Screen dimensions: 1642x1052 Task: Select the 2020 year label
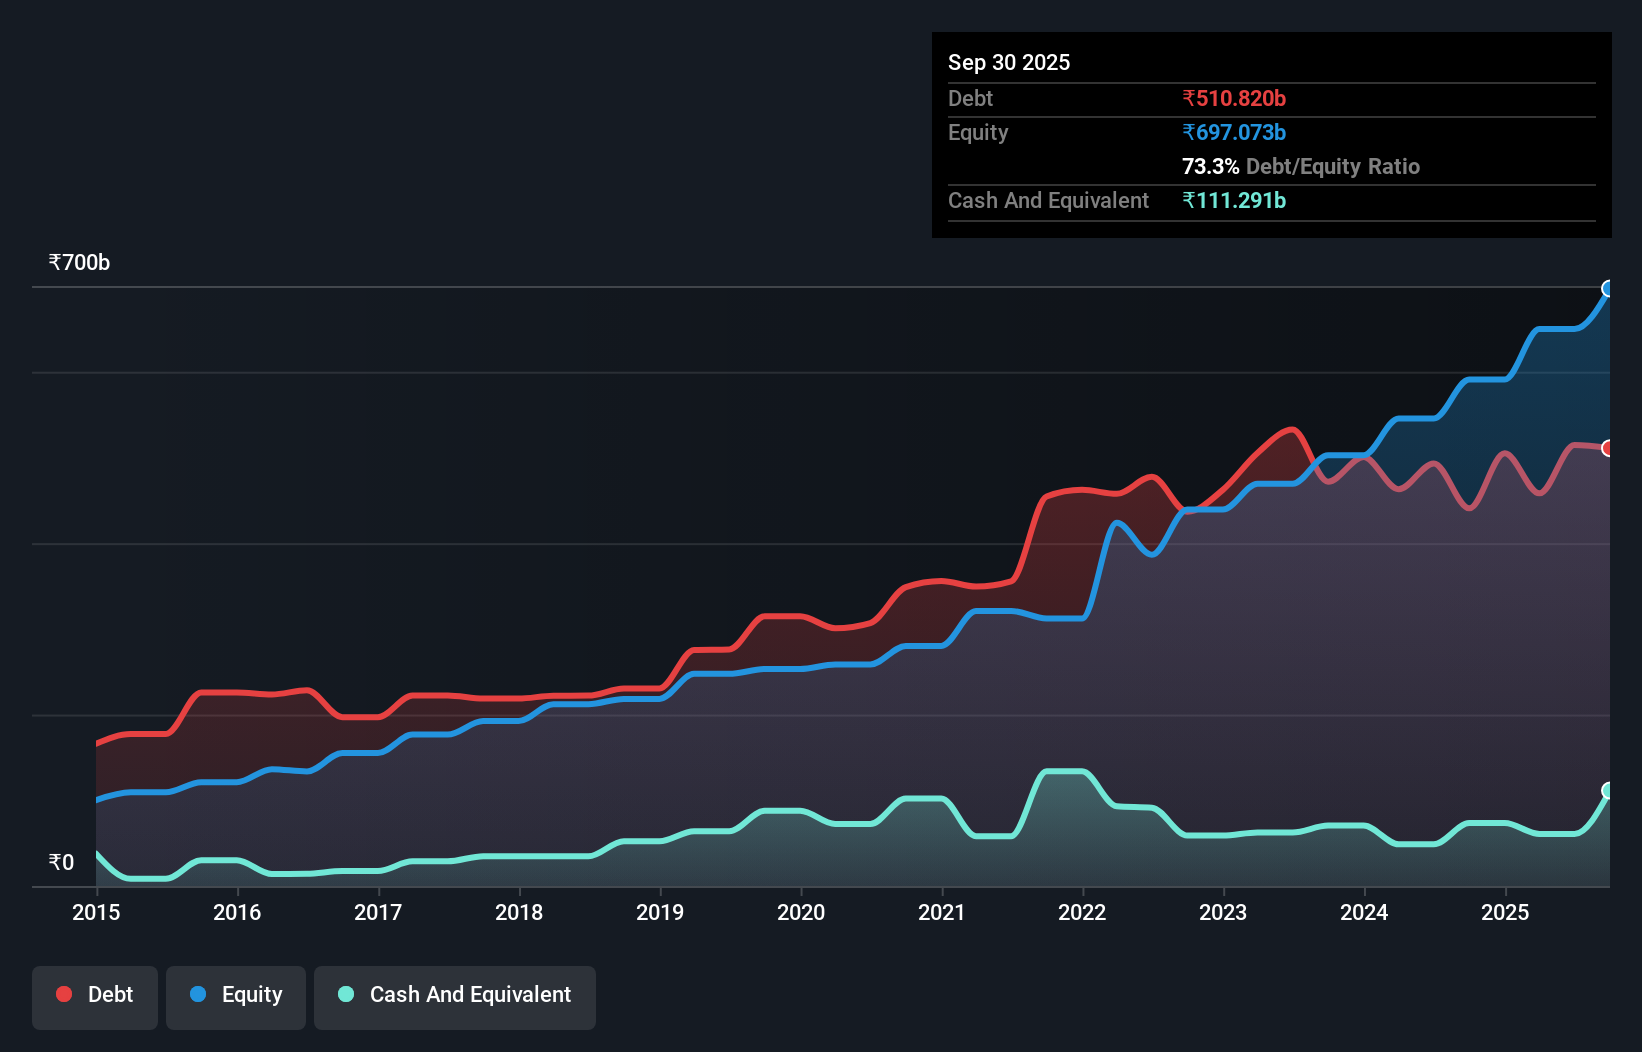tap(801, 913)
